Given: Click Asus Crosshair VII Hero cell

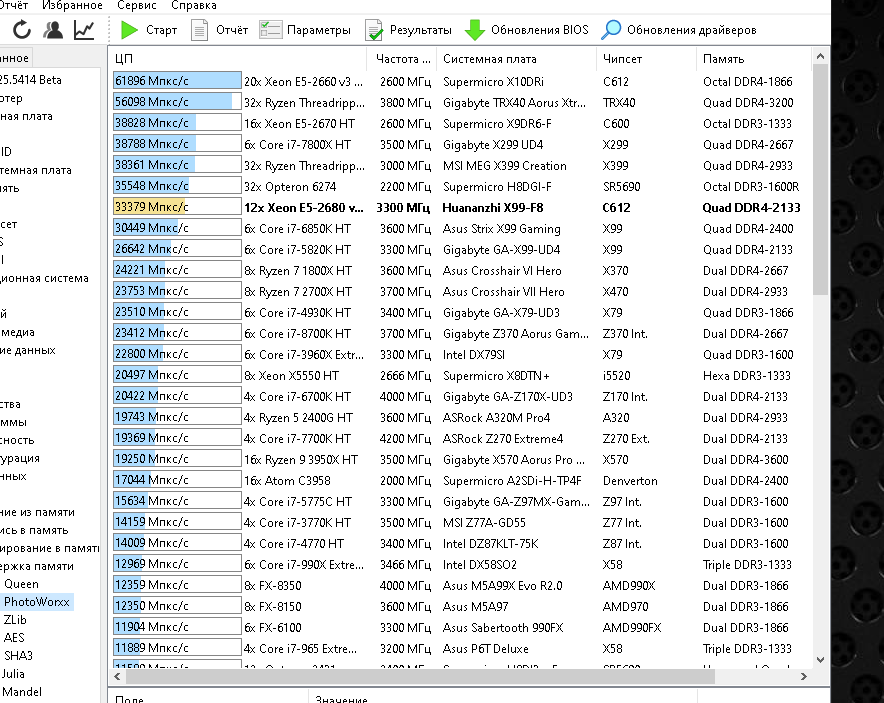Looking at the screenshot, I should [x=503, y=291].
